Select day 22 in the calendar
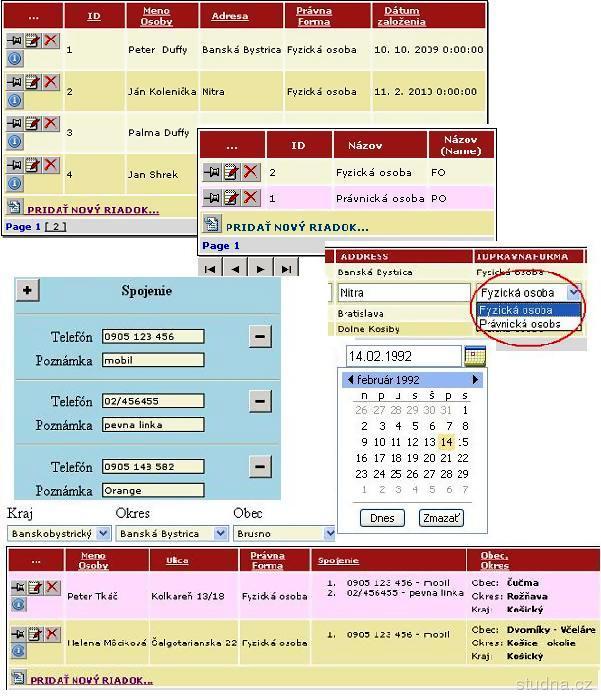 tap(463, 458)
